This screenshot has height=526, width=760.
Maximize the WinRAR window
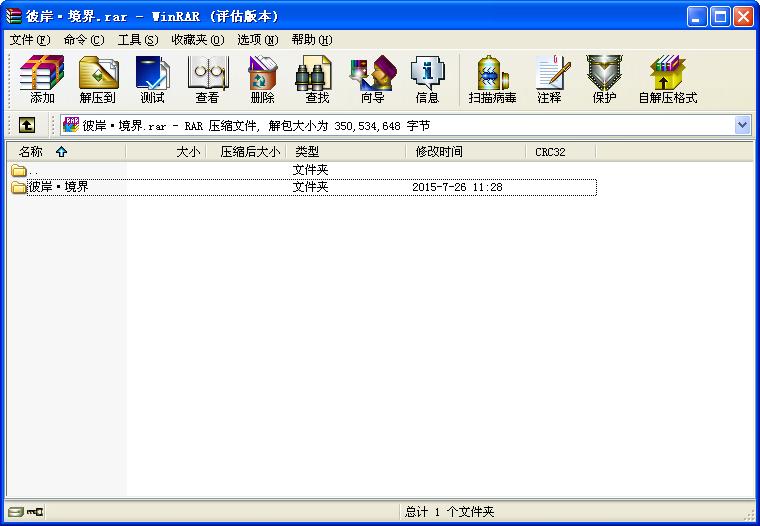click(720, 16)
